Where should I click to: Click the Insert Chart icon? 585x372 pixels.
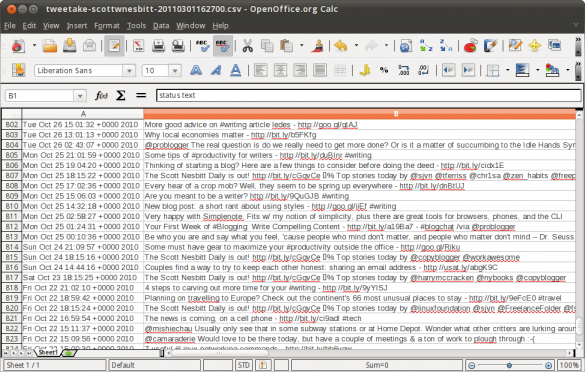point(471,46)
